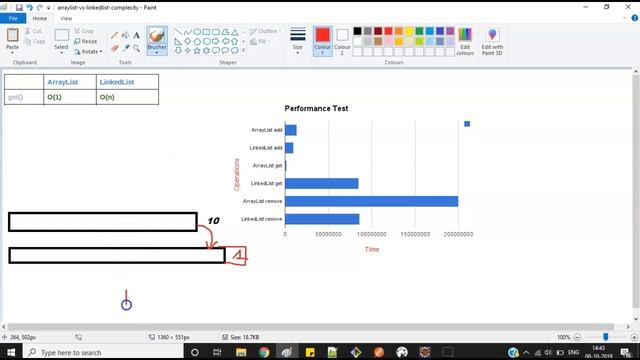Select the Five-point star shape

[197, 51]
